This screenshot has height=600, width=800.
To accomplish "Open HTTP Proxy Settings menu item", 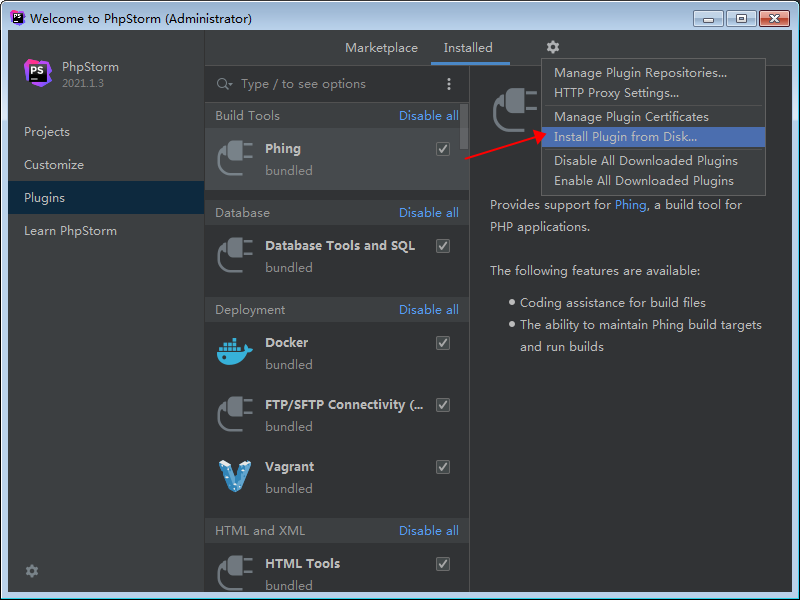I will [x=653, y=93].
